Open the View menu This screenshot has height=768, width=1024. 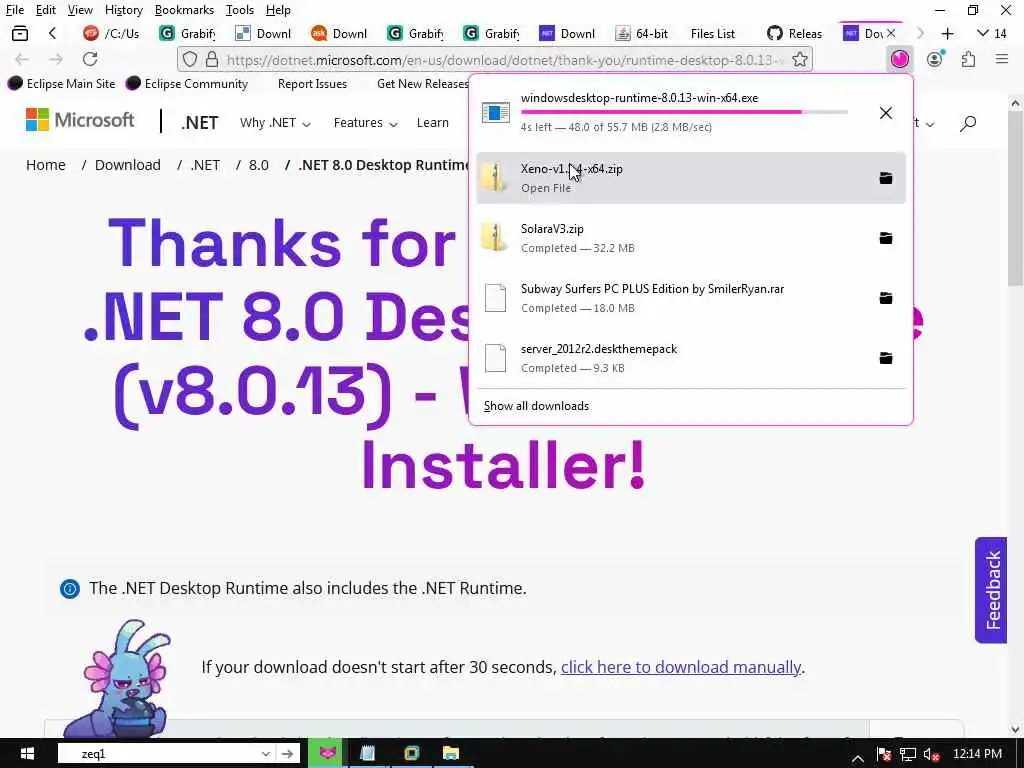(x=80, y=10)
